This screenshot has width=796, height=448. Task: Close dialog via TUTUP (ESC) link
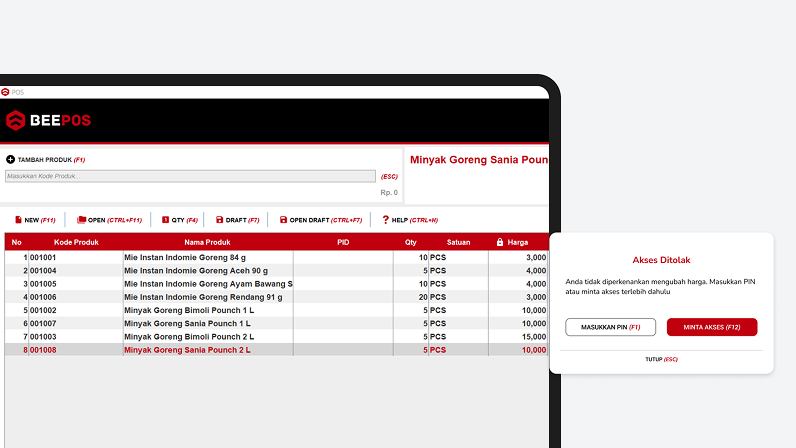click(661, 359)
